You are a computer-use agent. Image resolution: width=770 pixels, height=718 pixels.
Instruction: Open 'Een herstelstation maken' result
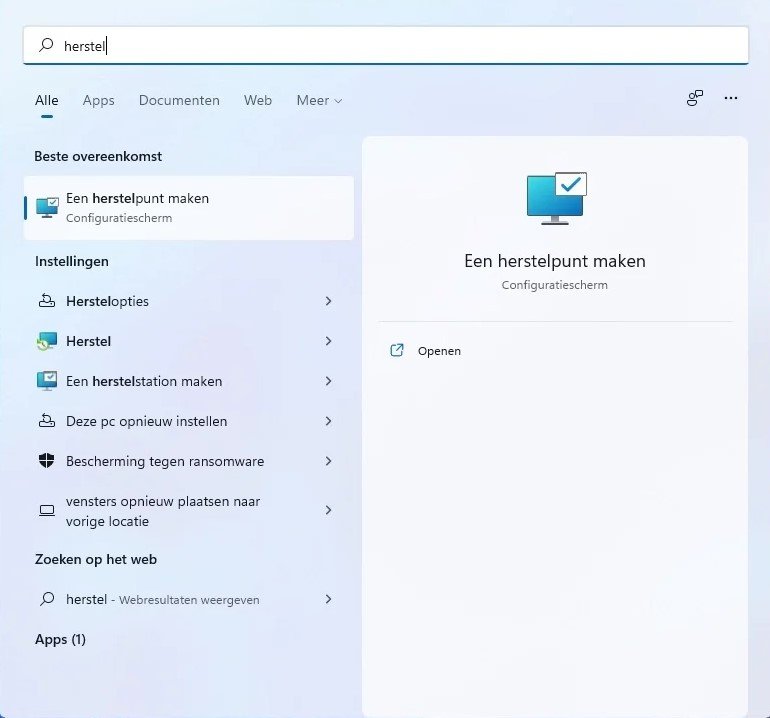click(189, 381)
